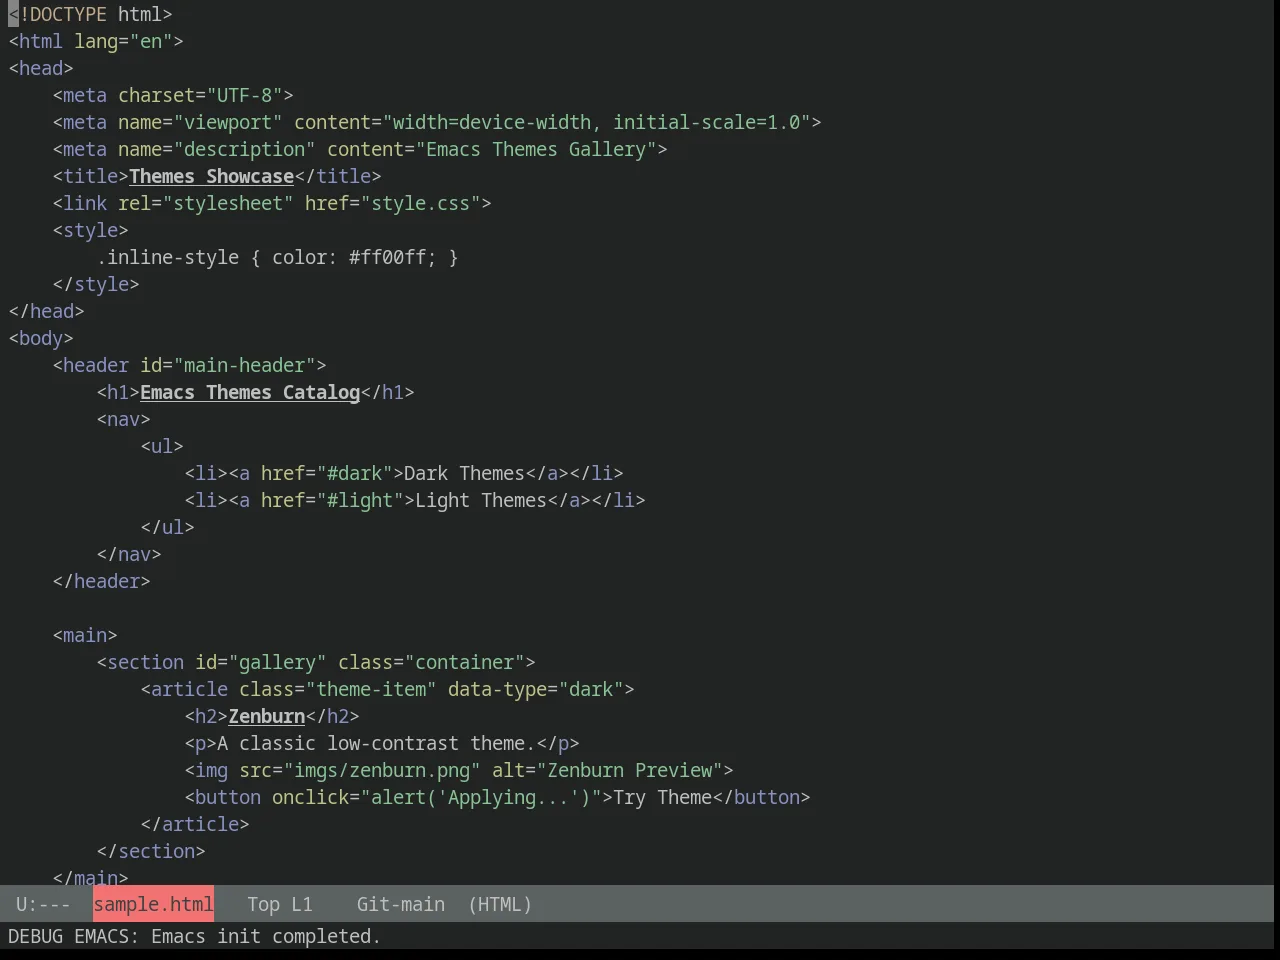The width and height of the screenshot is (1280, 960).
Task: Click the "description" attribute value
Action: click(245, 149)
